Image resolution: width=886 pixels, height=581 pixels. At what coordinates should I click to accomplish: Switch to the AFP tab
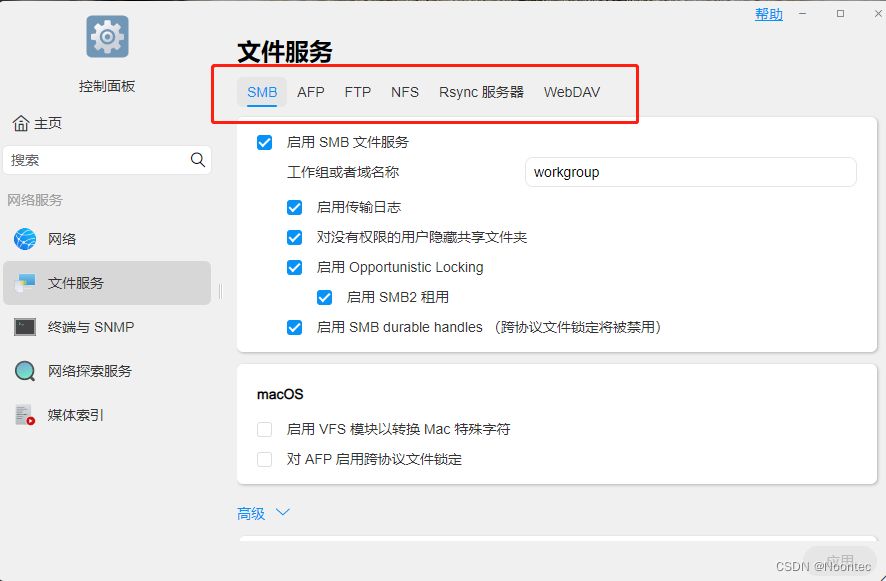click(310, 91)
